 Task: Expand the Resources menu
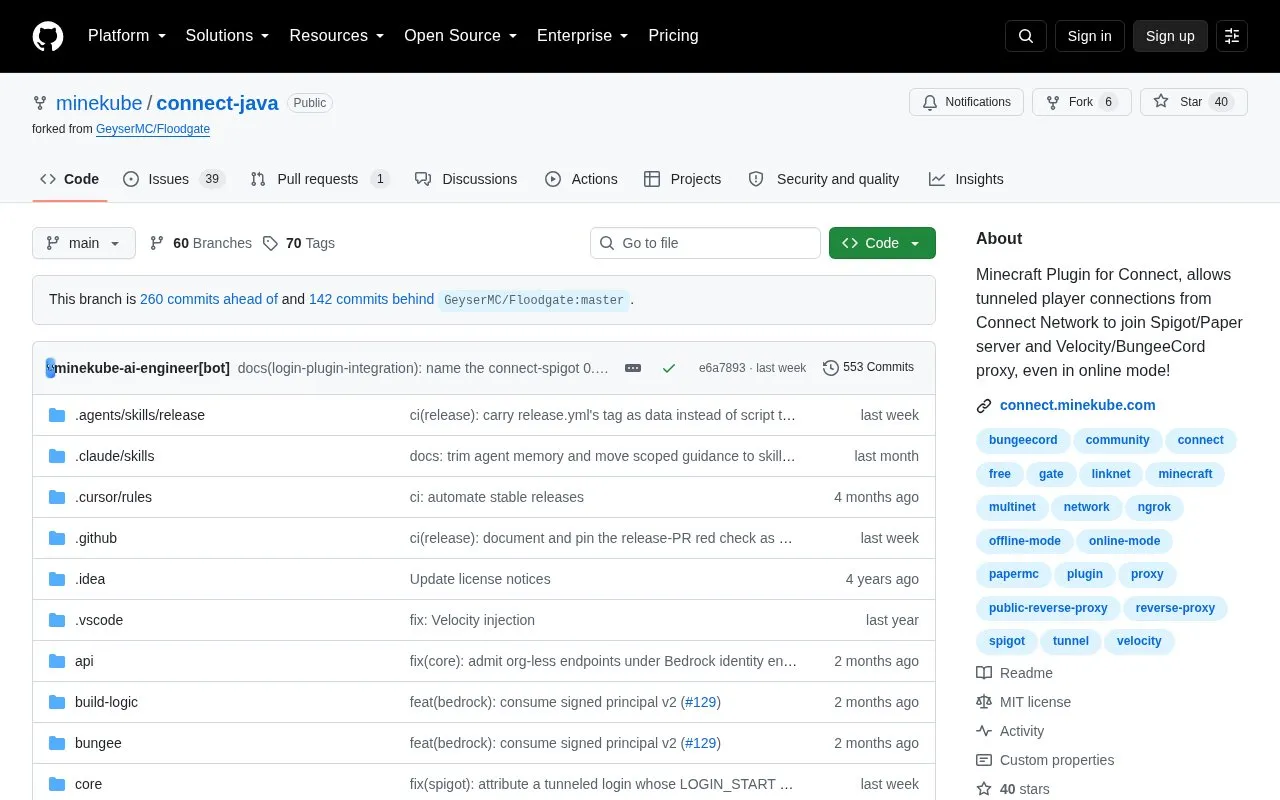(x=337, y=36)
